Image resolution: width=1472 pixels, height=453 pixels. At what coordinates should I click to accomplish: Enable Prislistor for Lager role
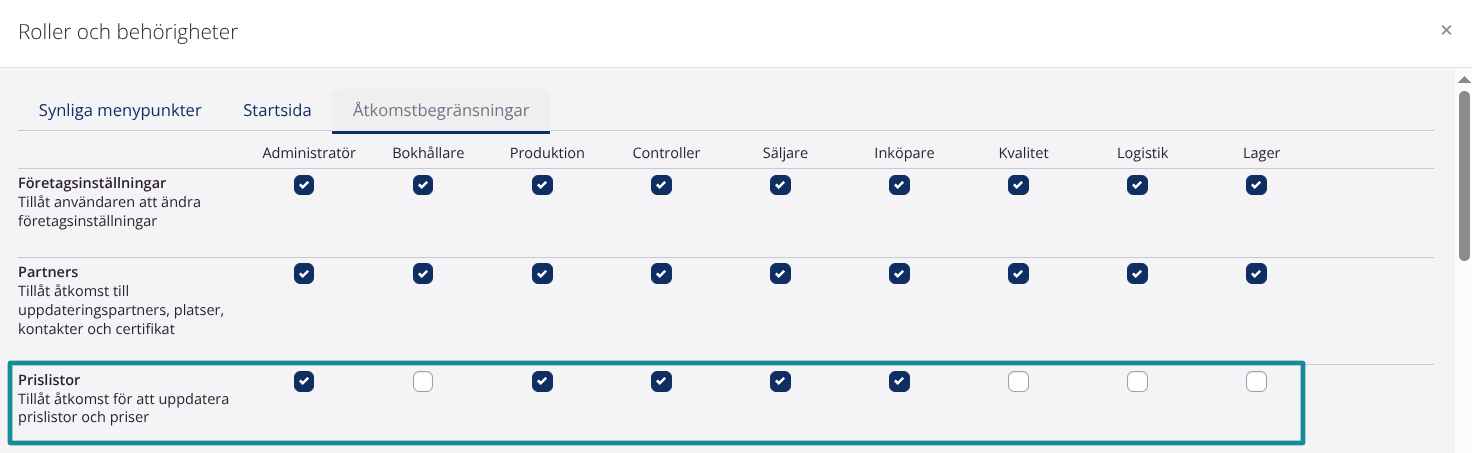[x=1256, y=381]
